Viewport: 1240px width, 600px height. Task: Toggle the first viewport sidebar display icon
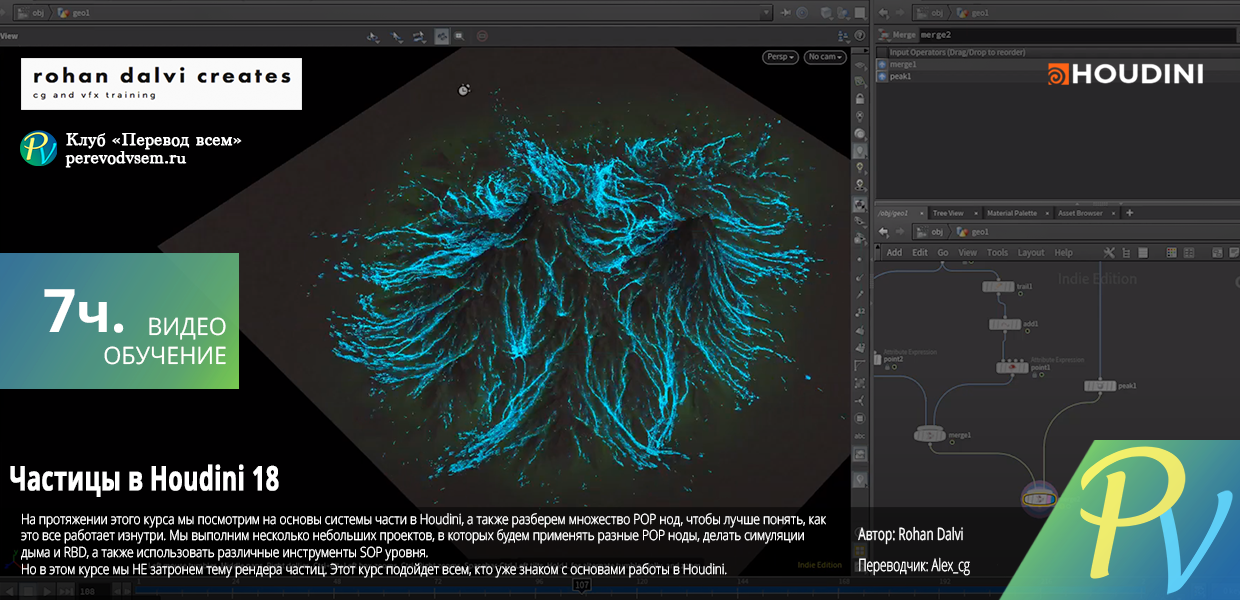click(x=859, y=66)
